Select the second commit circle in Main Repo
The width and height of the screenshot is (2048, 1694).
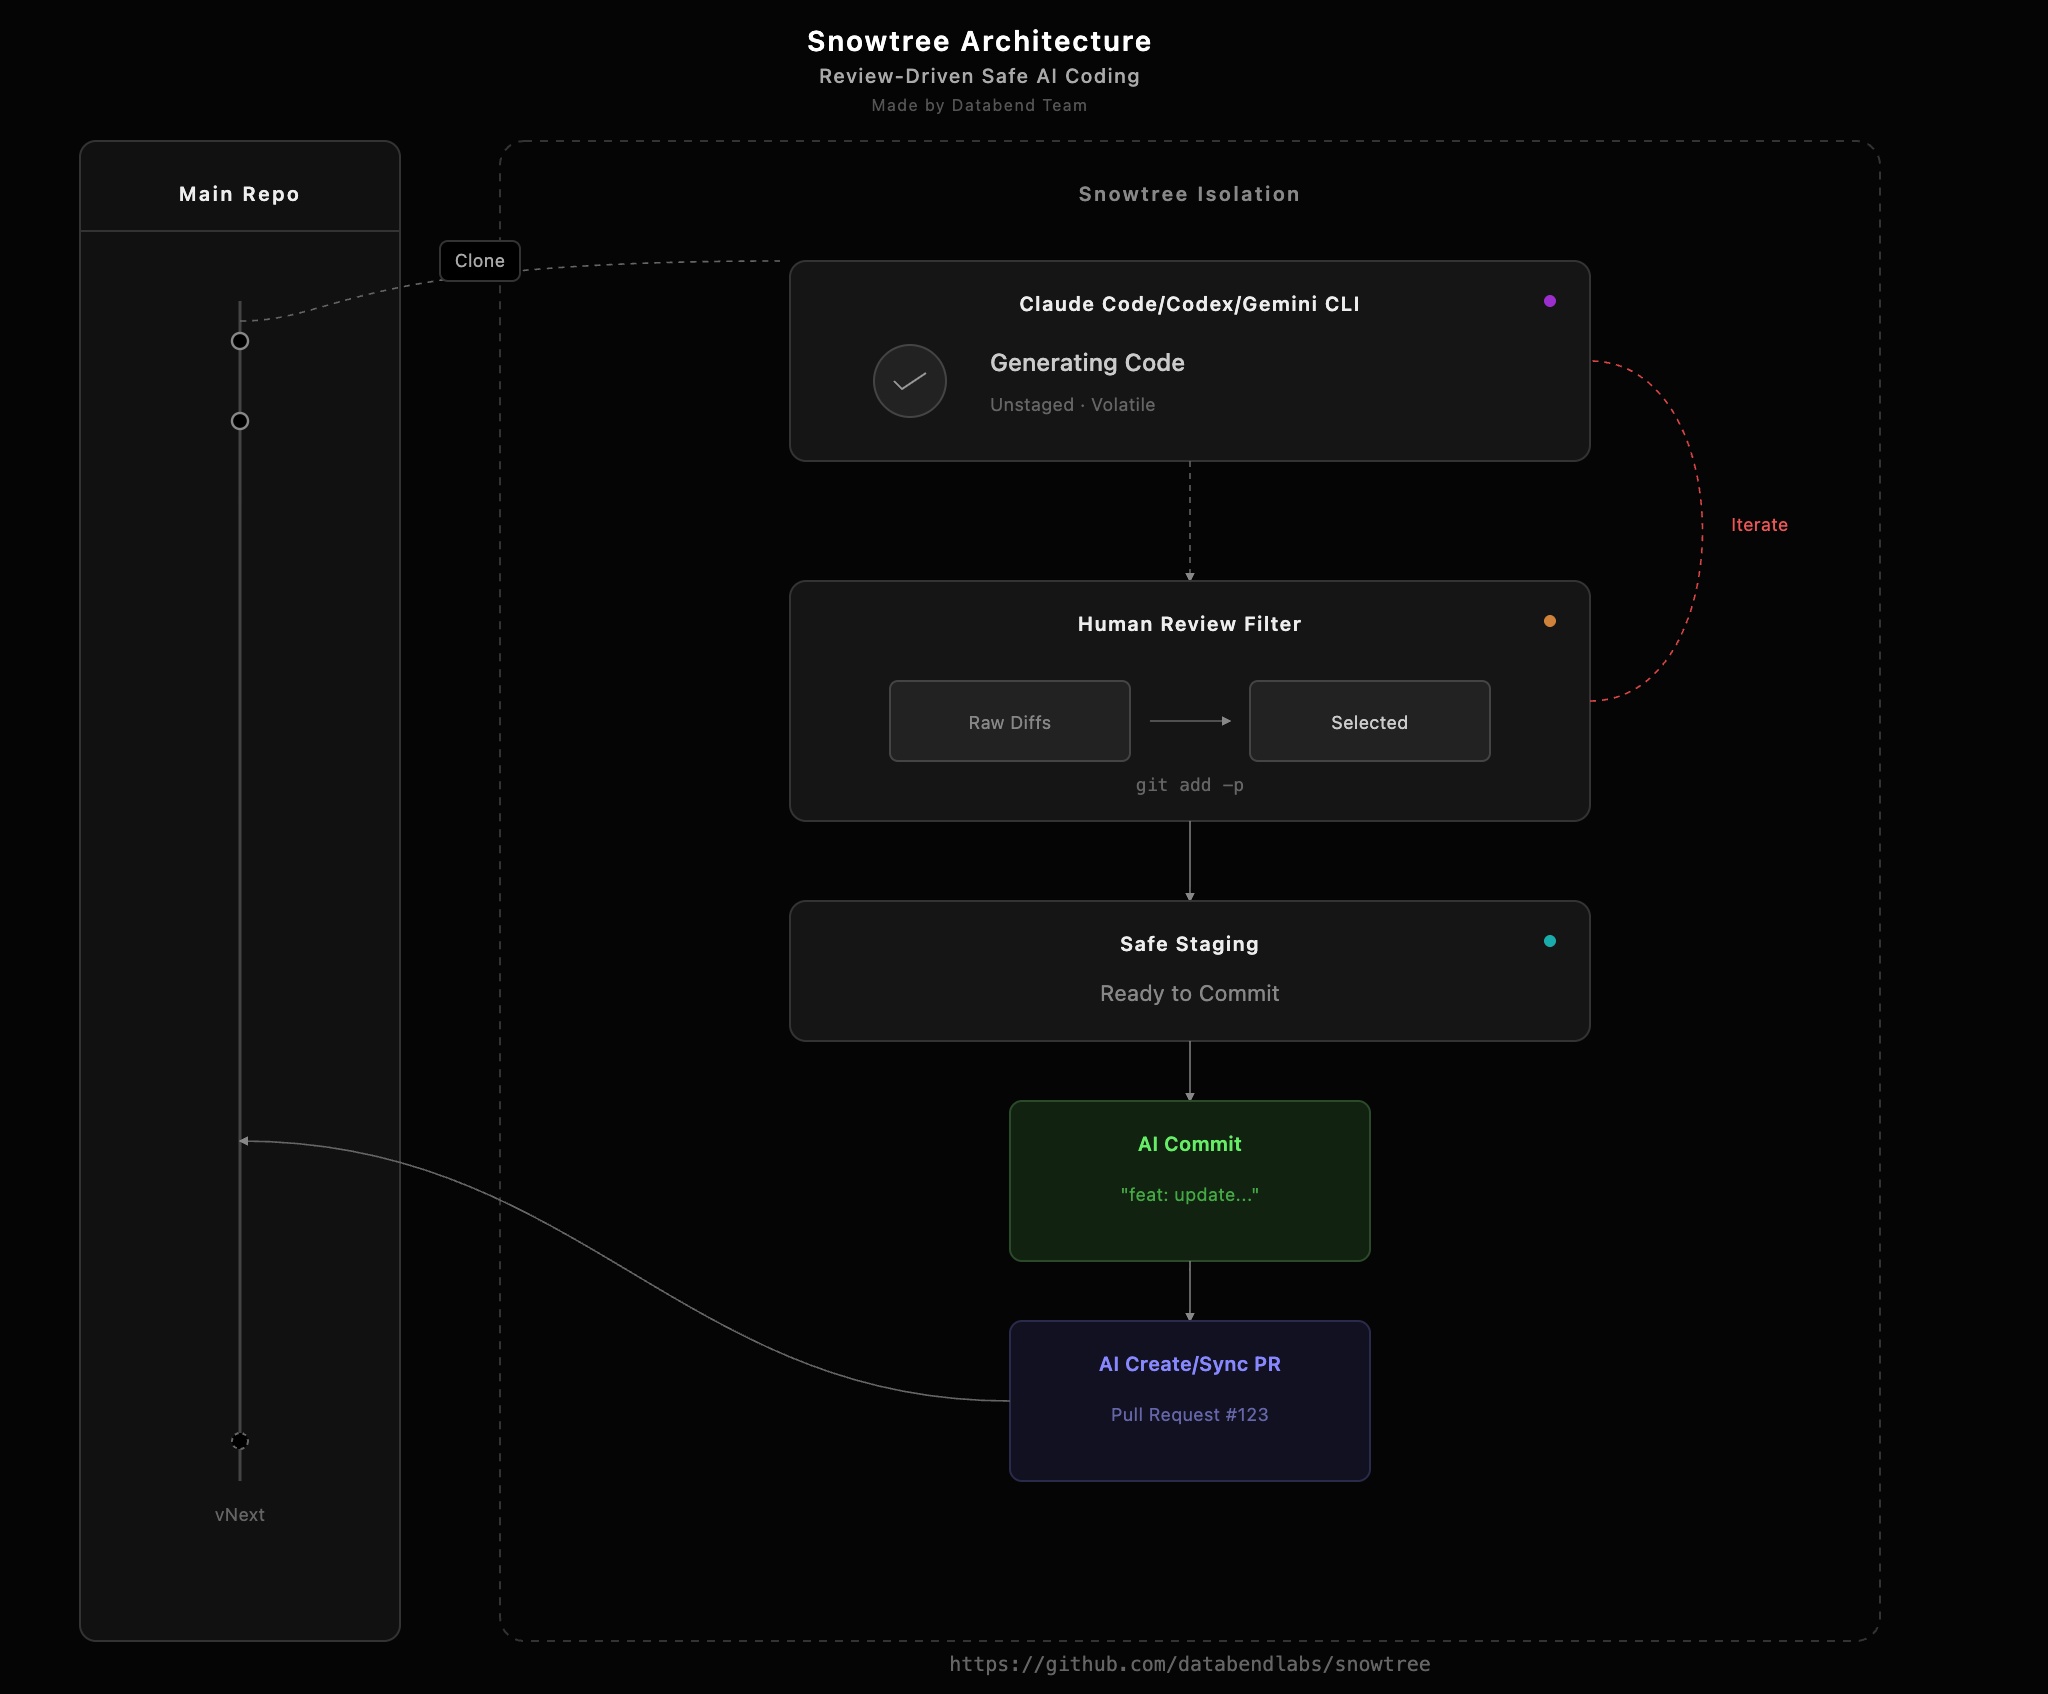(240, 421)
